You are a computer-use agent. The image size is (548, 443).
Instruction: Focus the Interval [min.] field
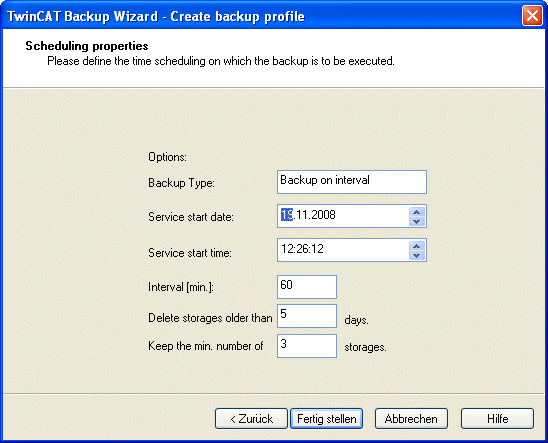(307, 287)
